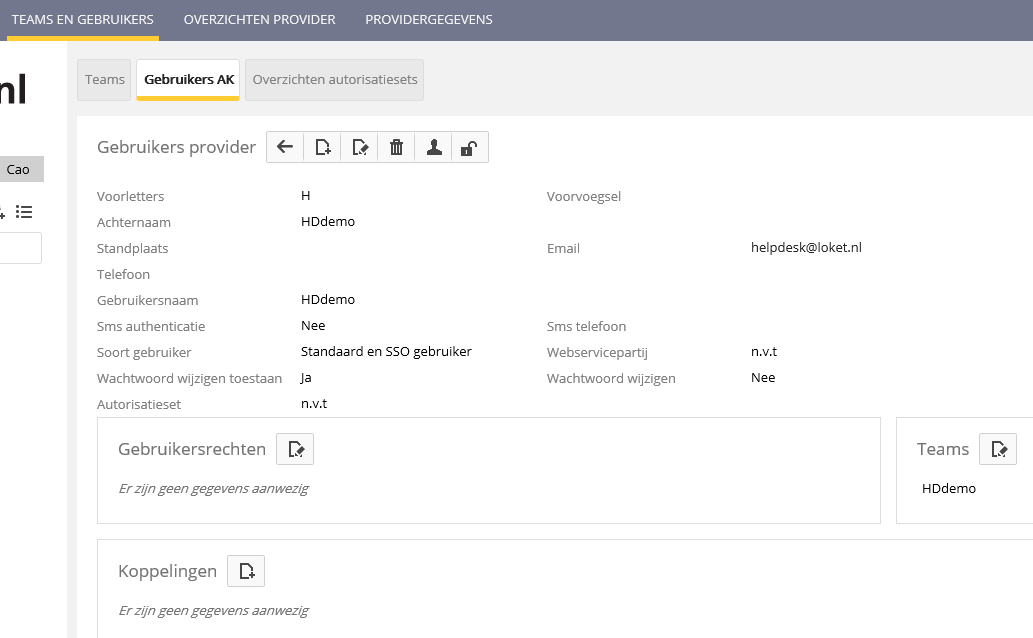This screenshot has height=638, width=1033.
Task: Add a new Koppelingen entry
Action: point(246,571)
